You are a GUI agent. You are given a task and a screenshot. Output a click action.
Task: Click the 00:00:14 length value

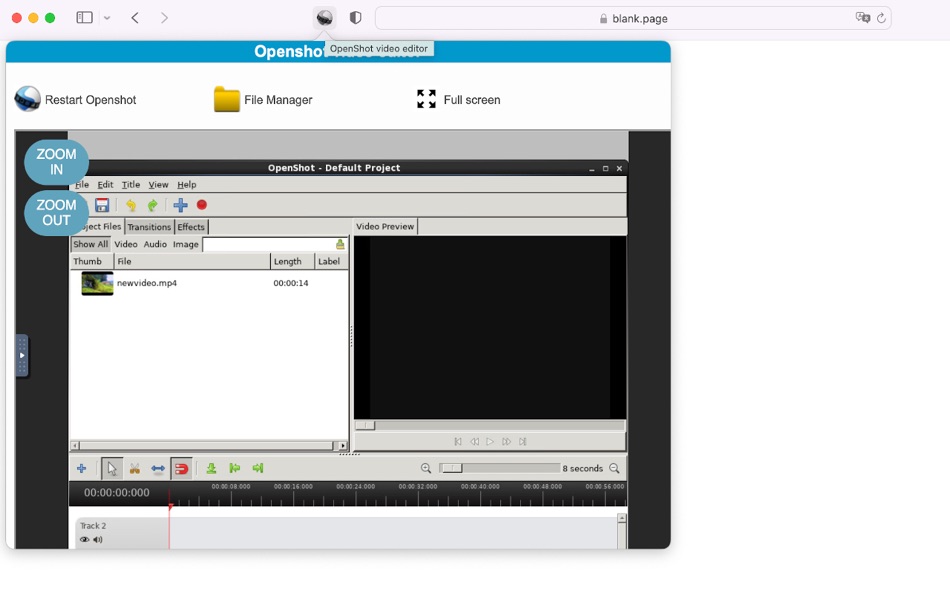(x=291, y=283)
